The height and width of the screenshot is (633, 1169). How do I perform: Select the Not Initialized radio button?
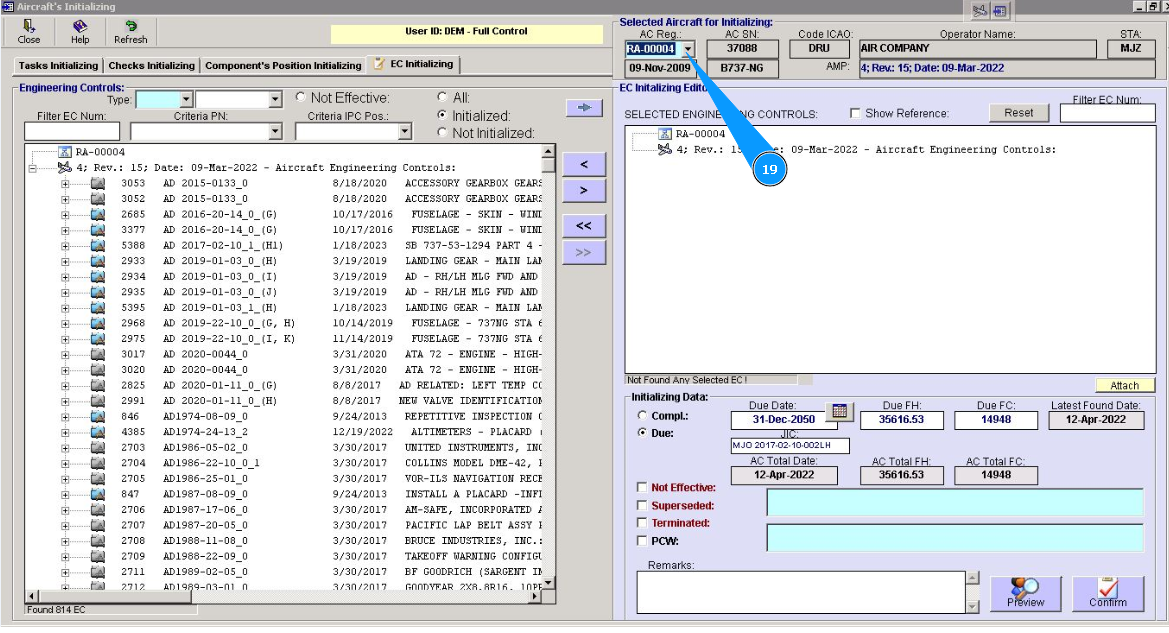tap(443, 133)
